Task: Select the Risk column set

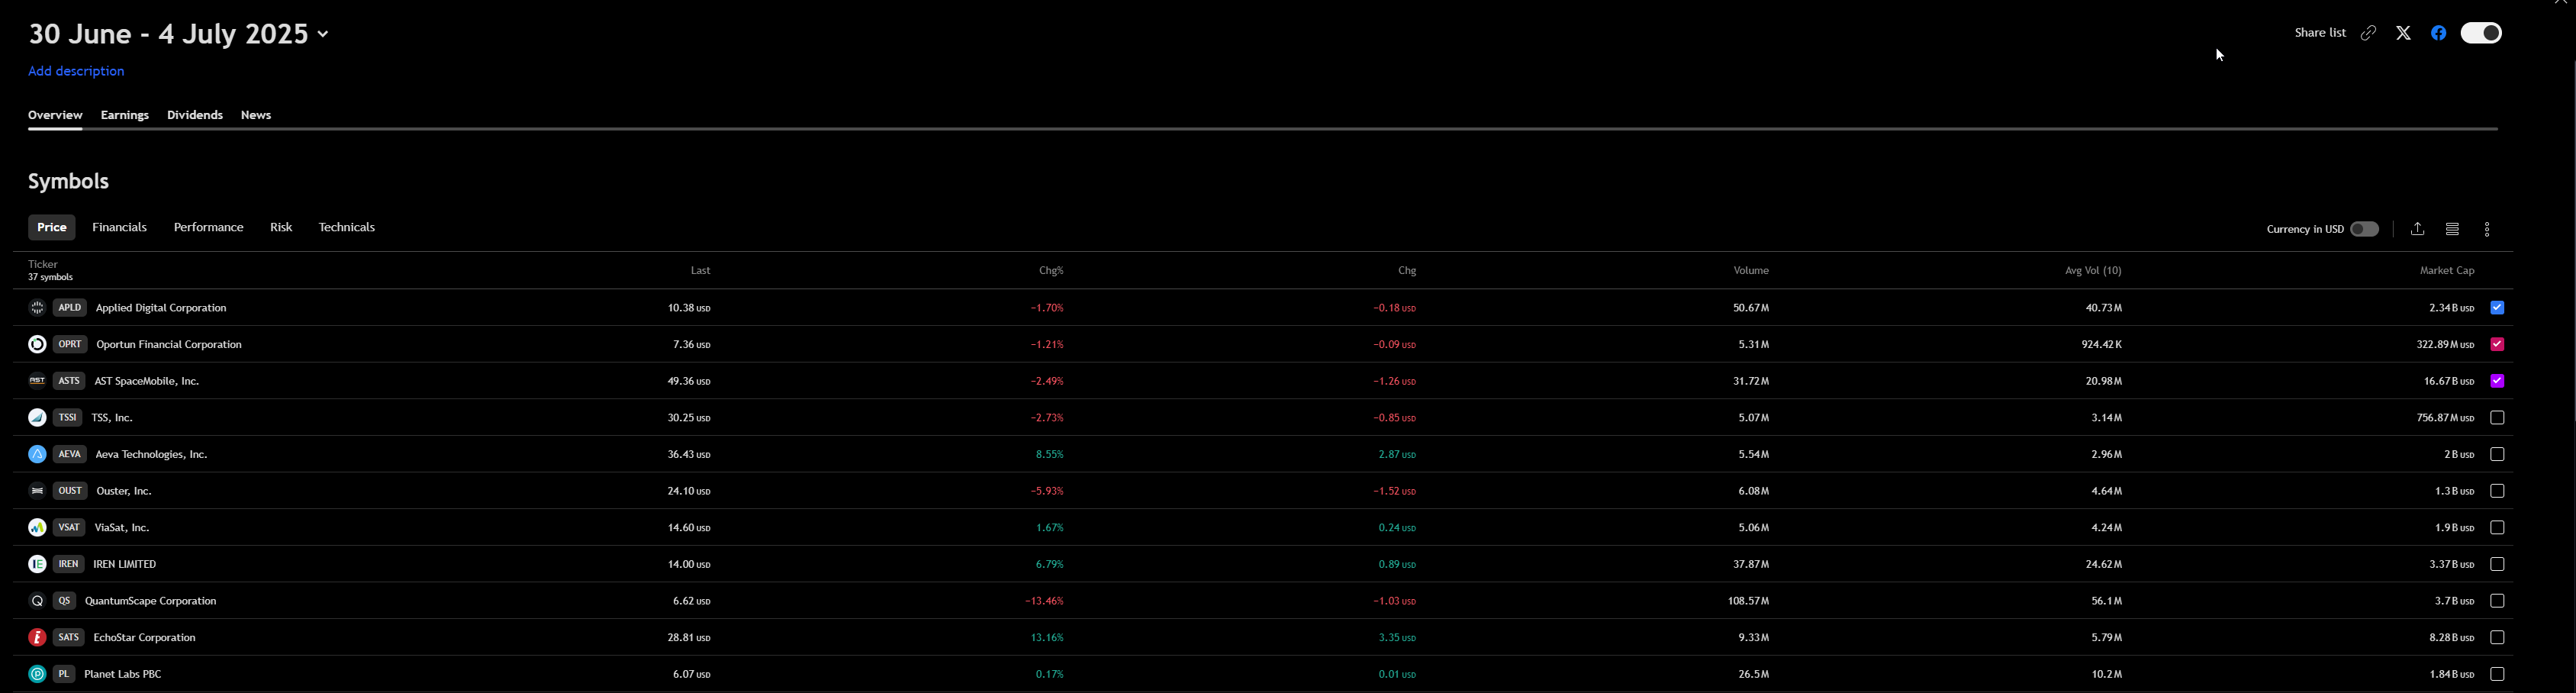Action: (x=281, y=227)
